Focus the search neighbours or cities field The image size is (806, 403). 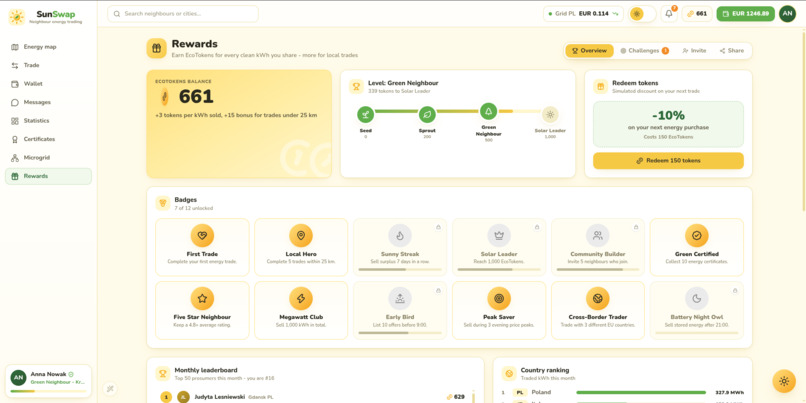(x=183, y=14)
